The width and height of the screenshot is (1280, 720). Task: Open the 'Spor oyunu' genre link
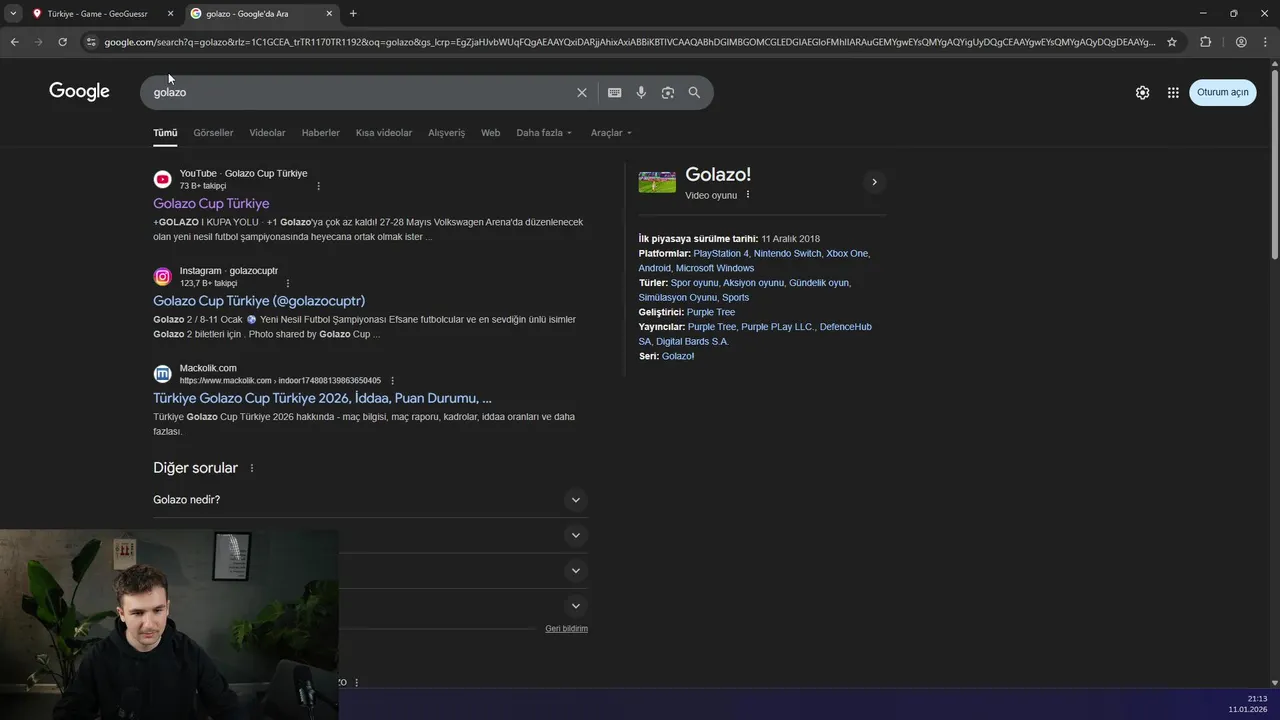(694, 283)
